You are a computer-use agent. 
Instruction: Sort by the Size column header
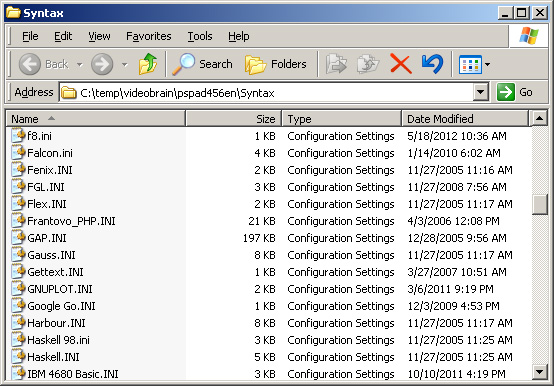pyautogui.click(x=234, y=119)
